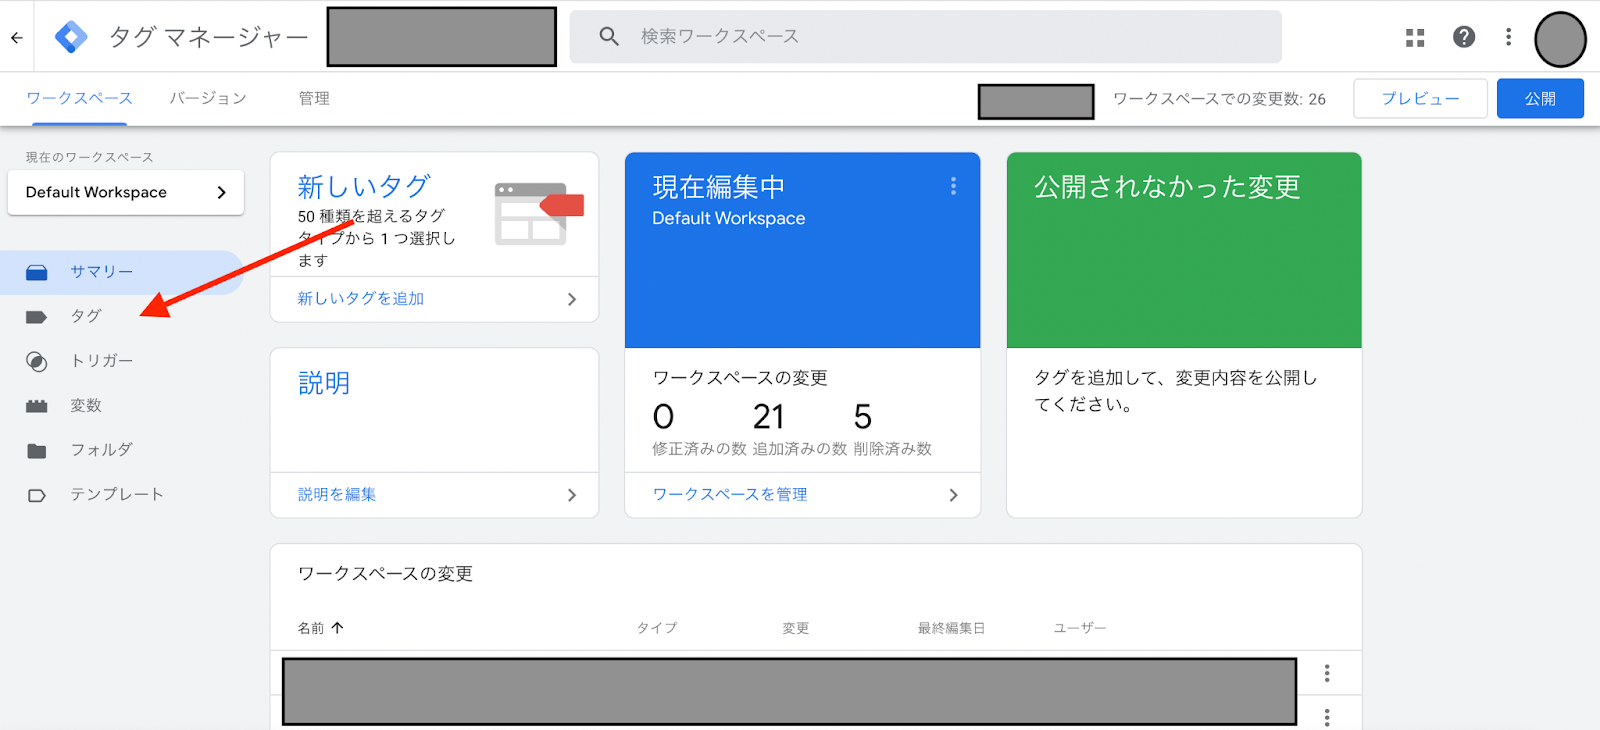Open the help question mark icon
The height and width of the screenshot is (730, 1600).
click(1464, 37)
